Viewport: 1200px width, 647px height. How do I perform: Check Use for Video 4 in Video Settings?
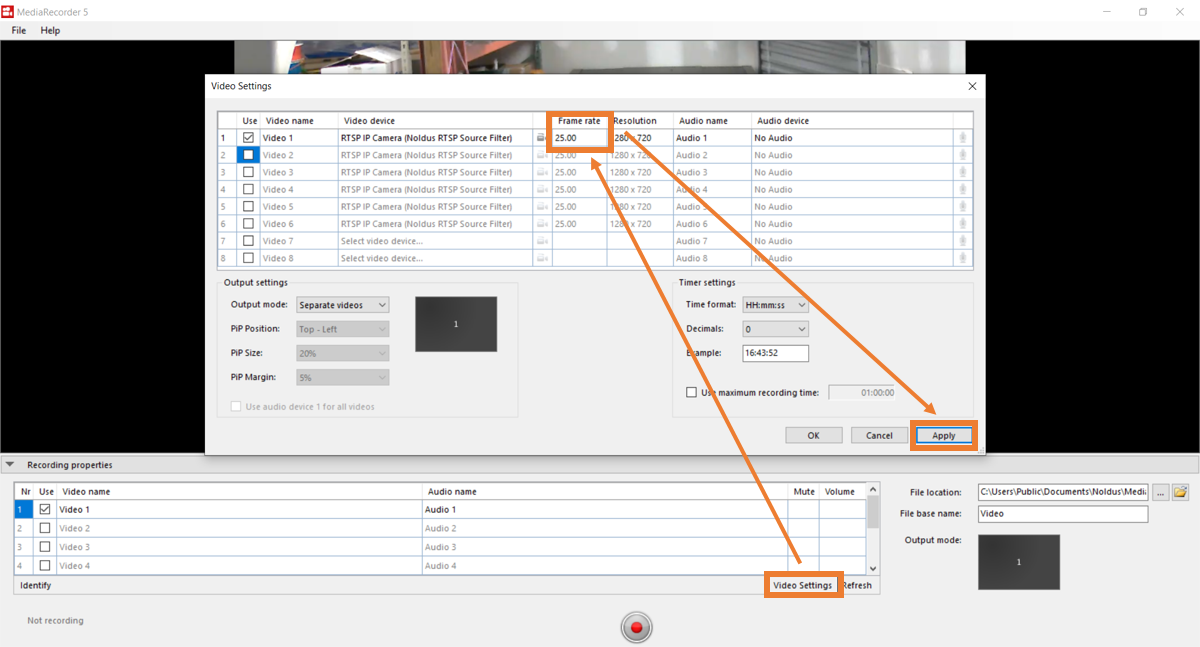click(248, 189)
